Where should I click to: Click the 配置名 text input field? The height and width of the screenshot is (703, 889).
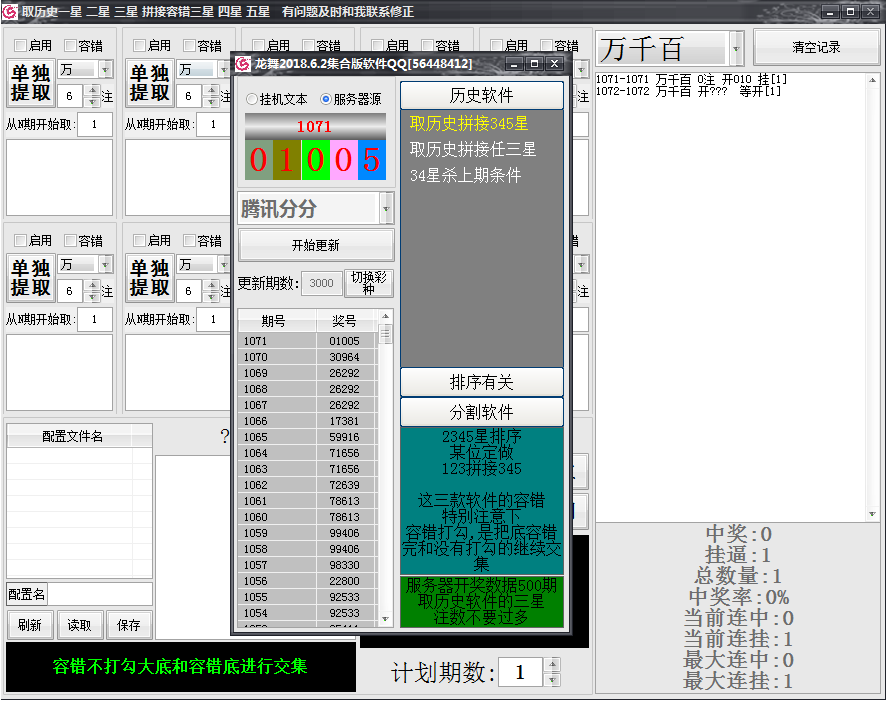click(100, 594)
